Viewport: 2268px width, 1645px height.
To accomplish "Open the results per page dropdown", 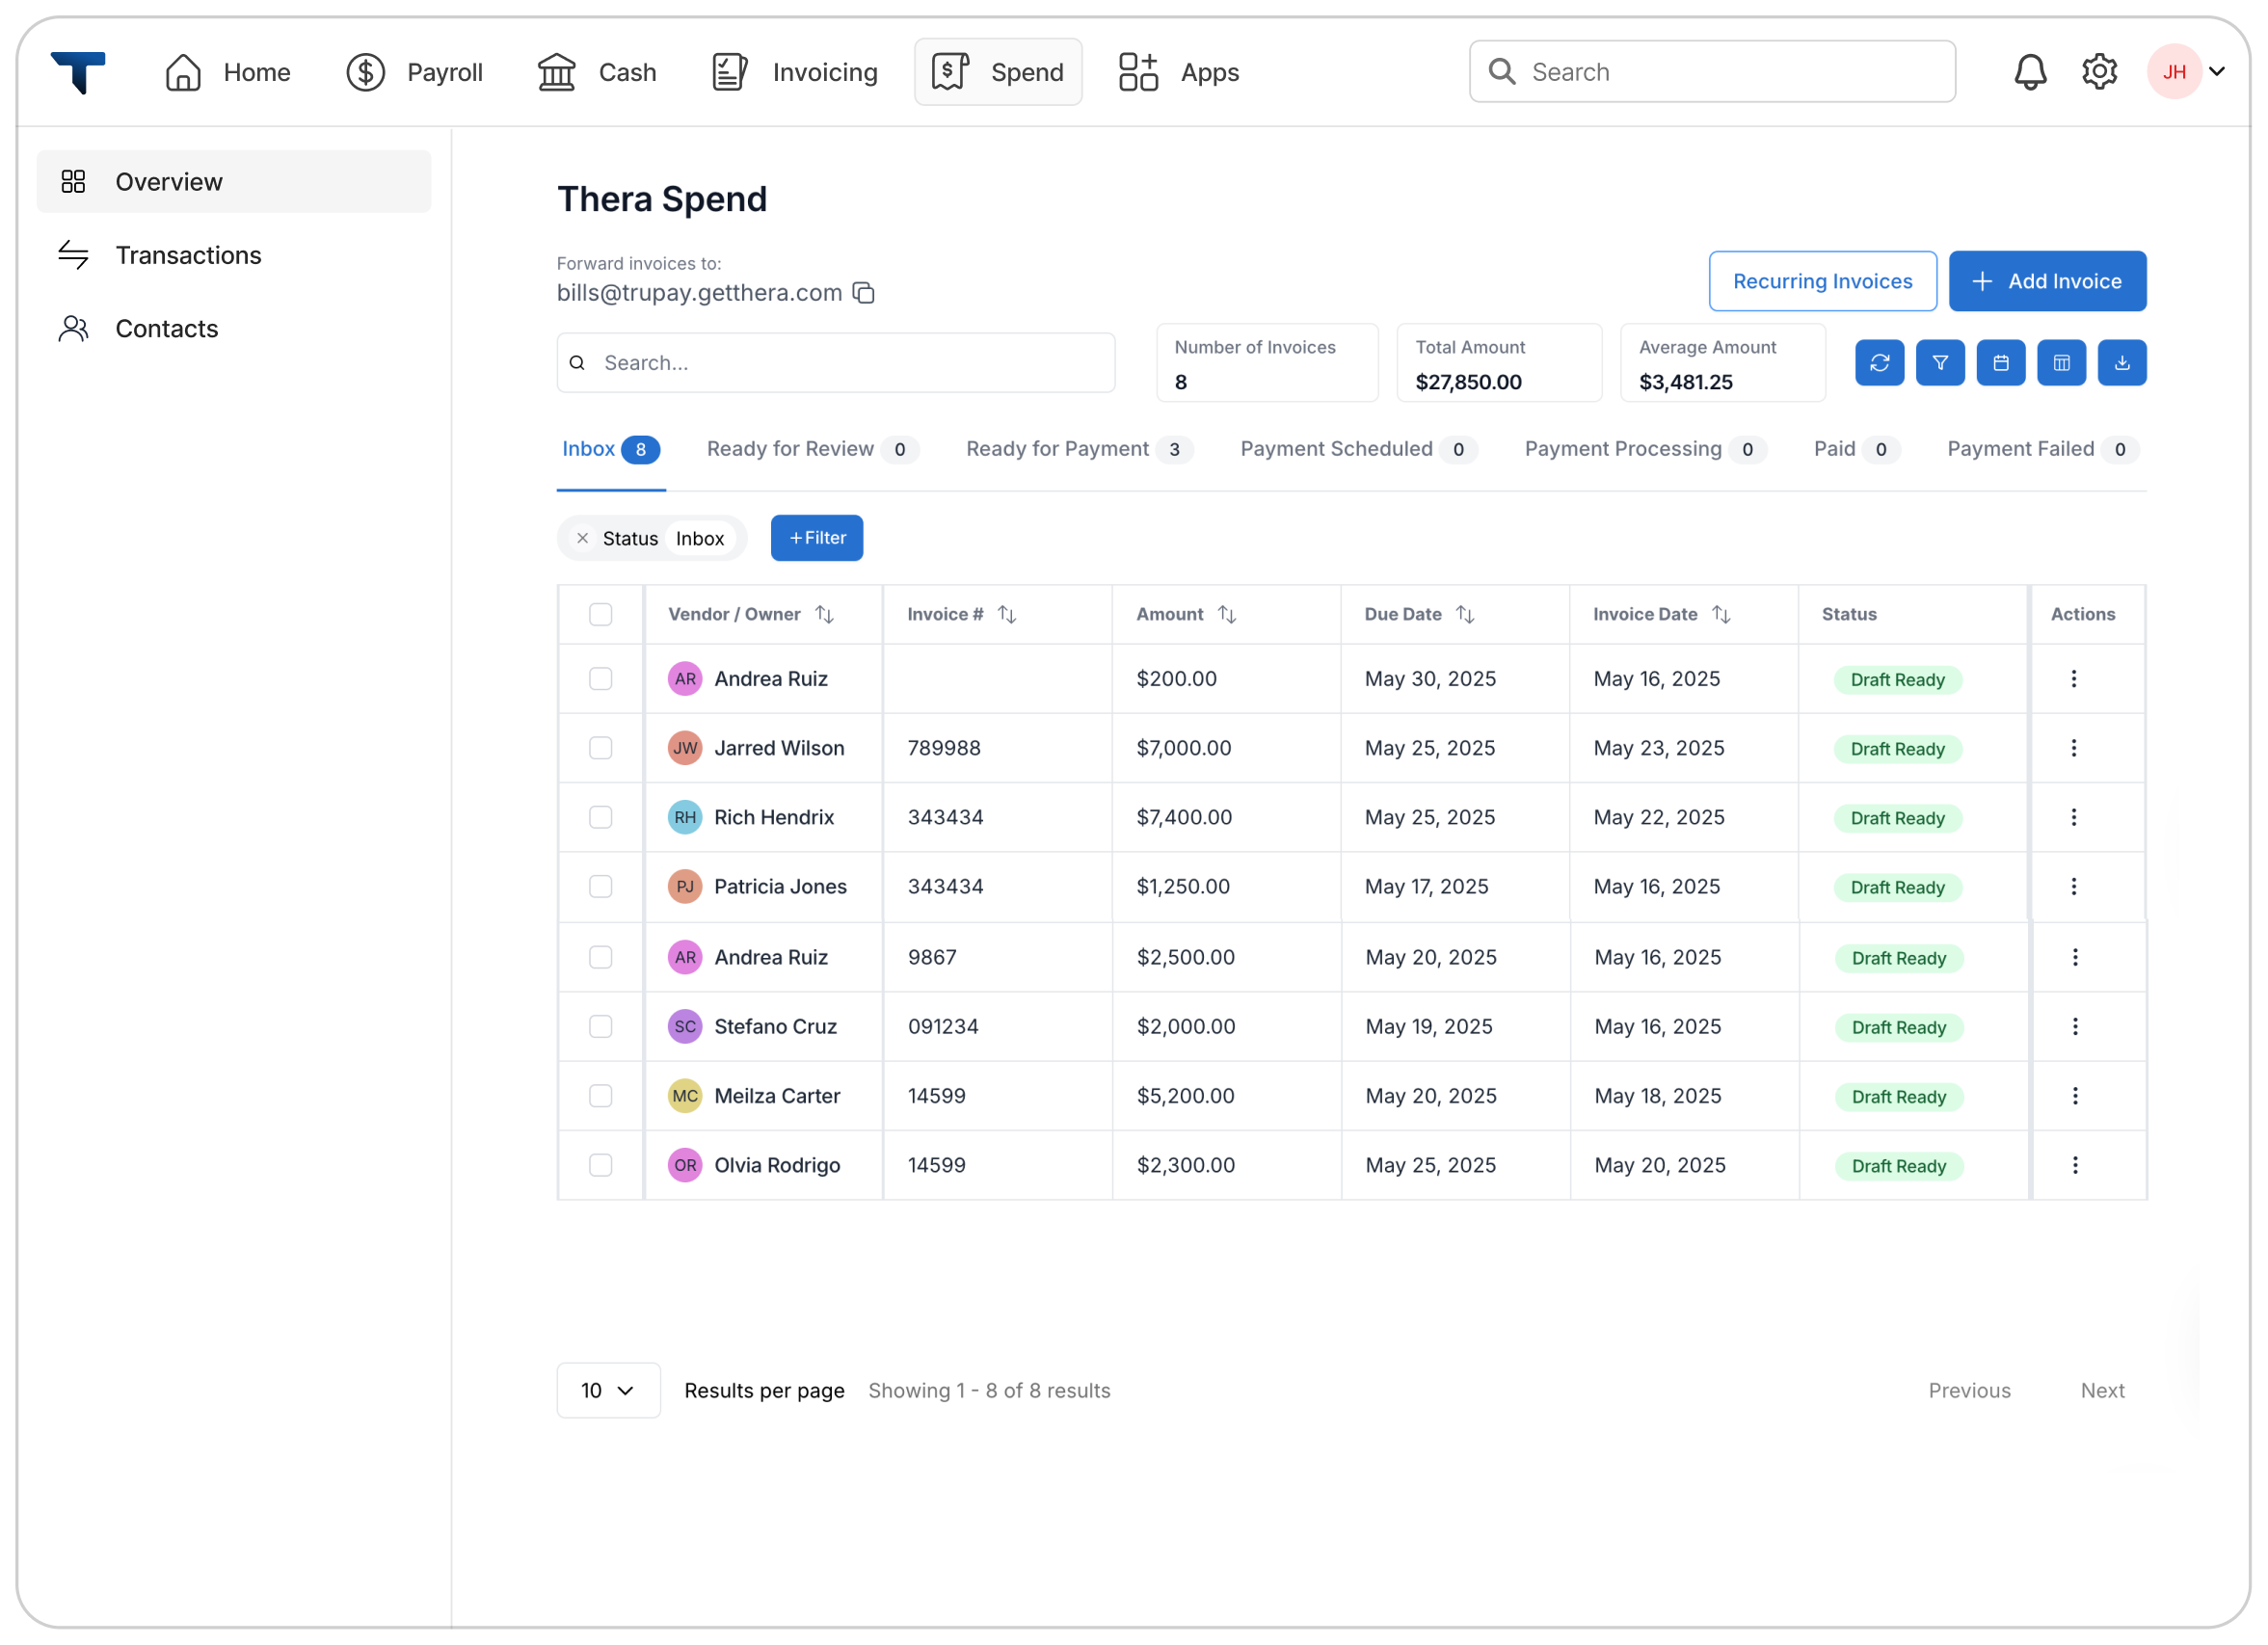I will pos(608,1390).
